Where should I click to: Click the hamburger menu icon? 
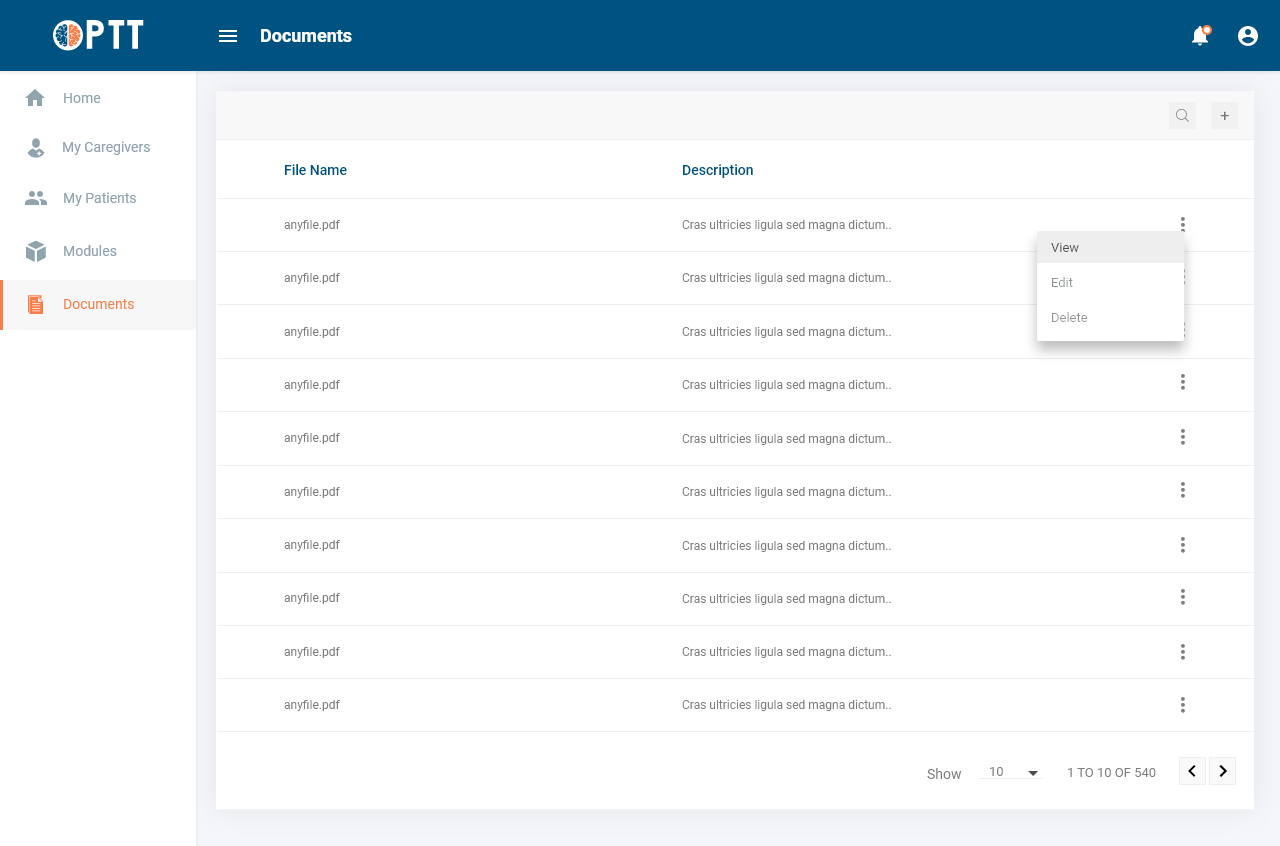[228, 36]
